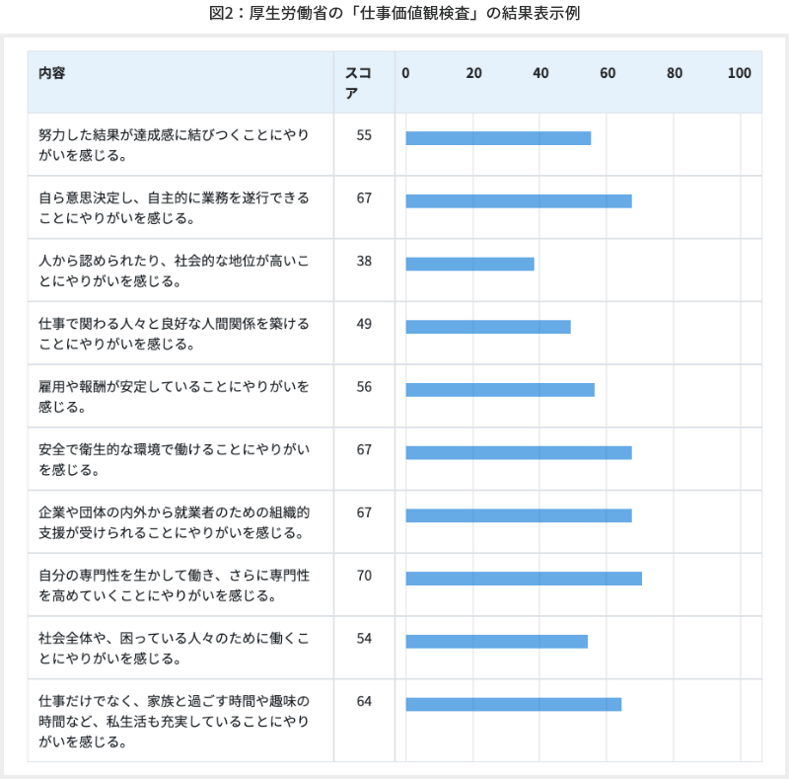
Task: Click the 人から認められたり row text
Action: pyautogui.click(x=173, y=270)
